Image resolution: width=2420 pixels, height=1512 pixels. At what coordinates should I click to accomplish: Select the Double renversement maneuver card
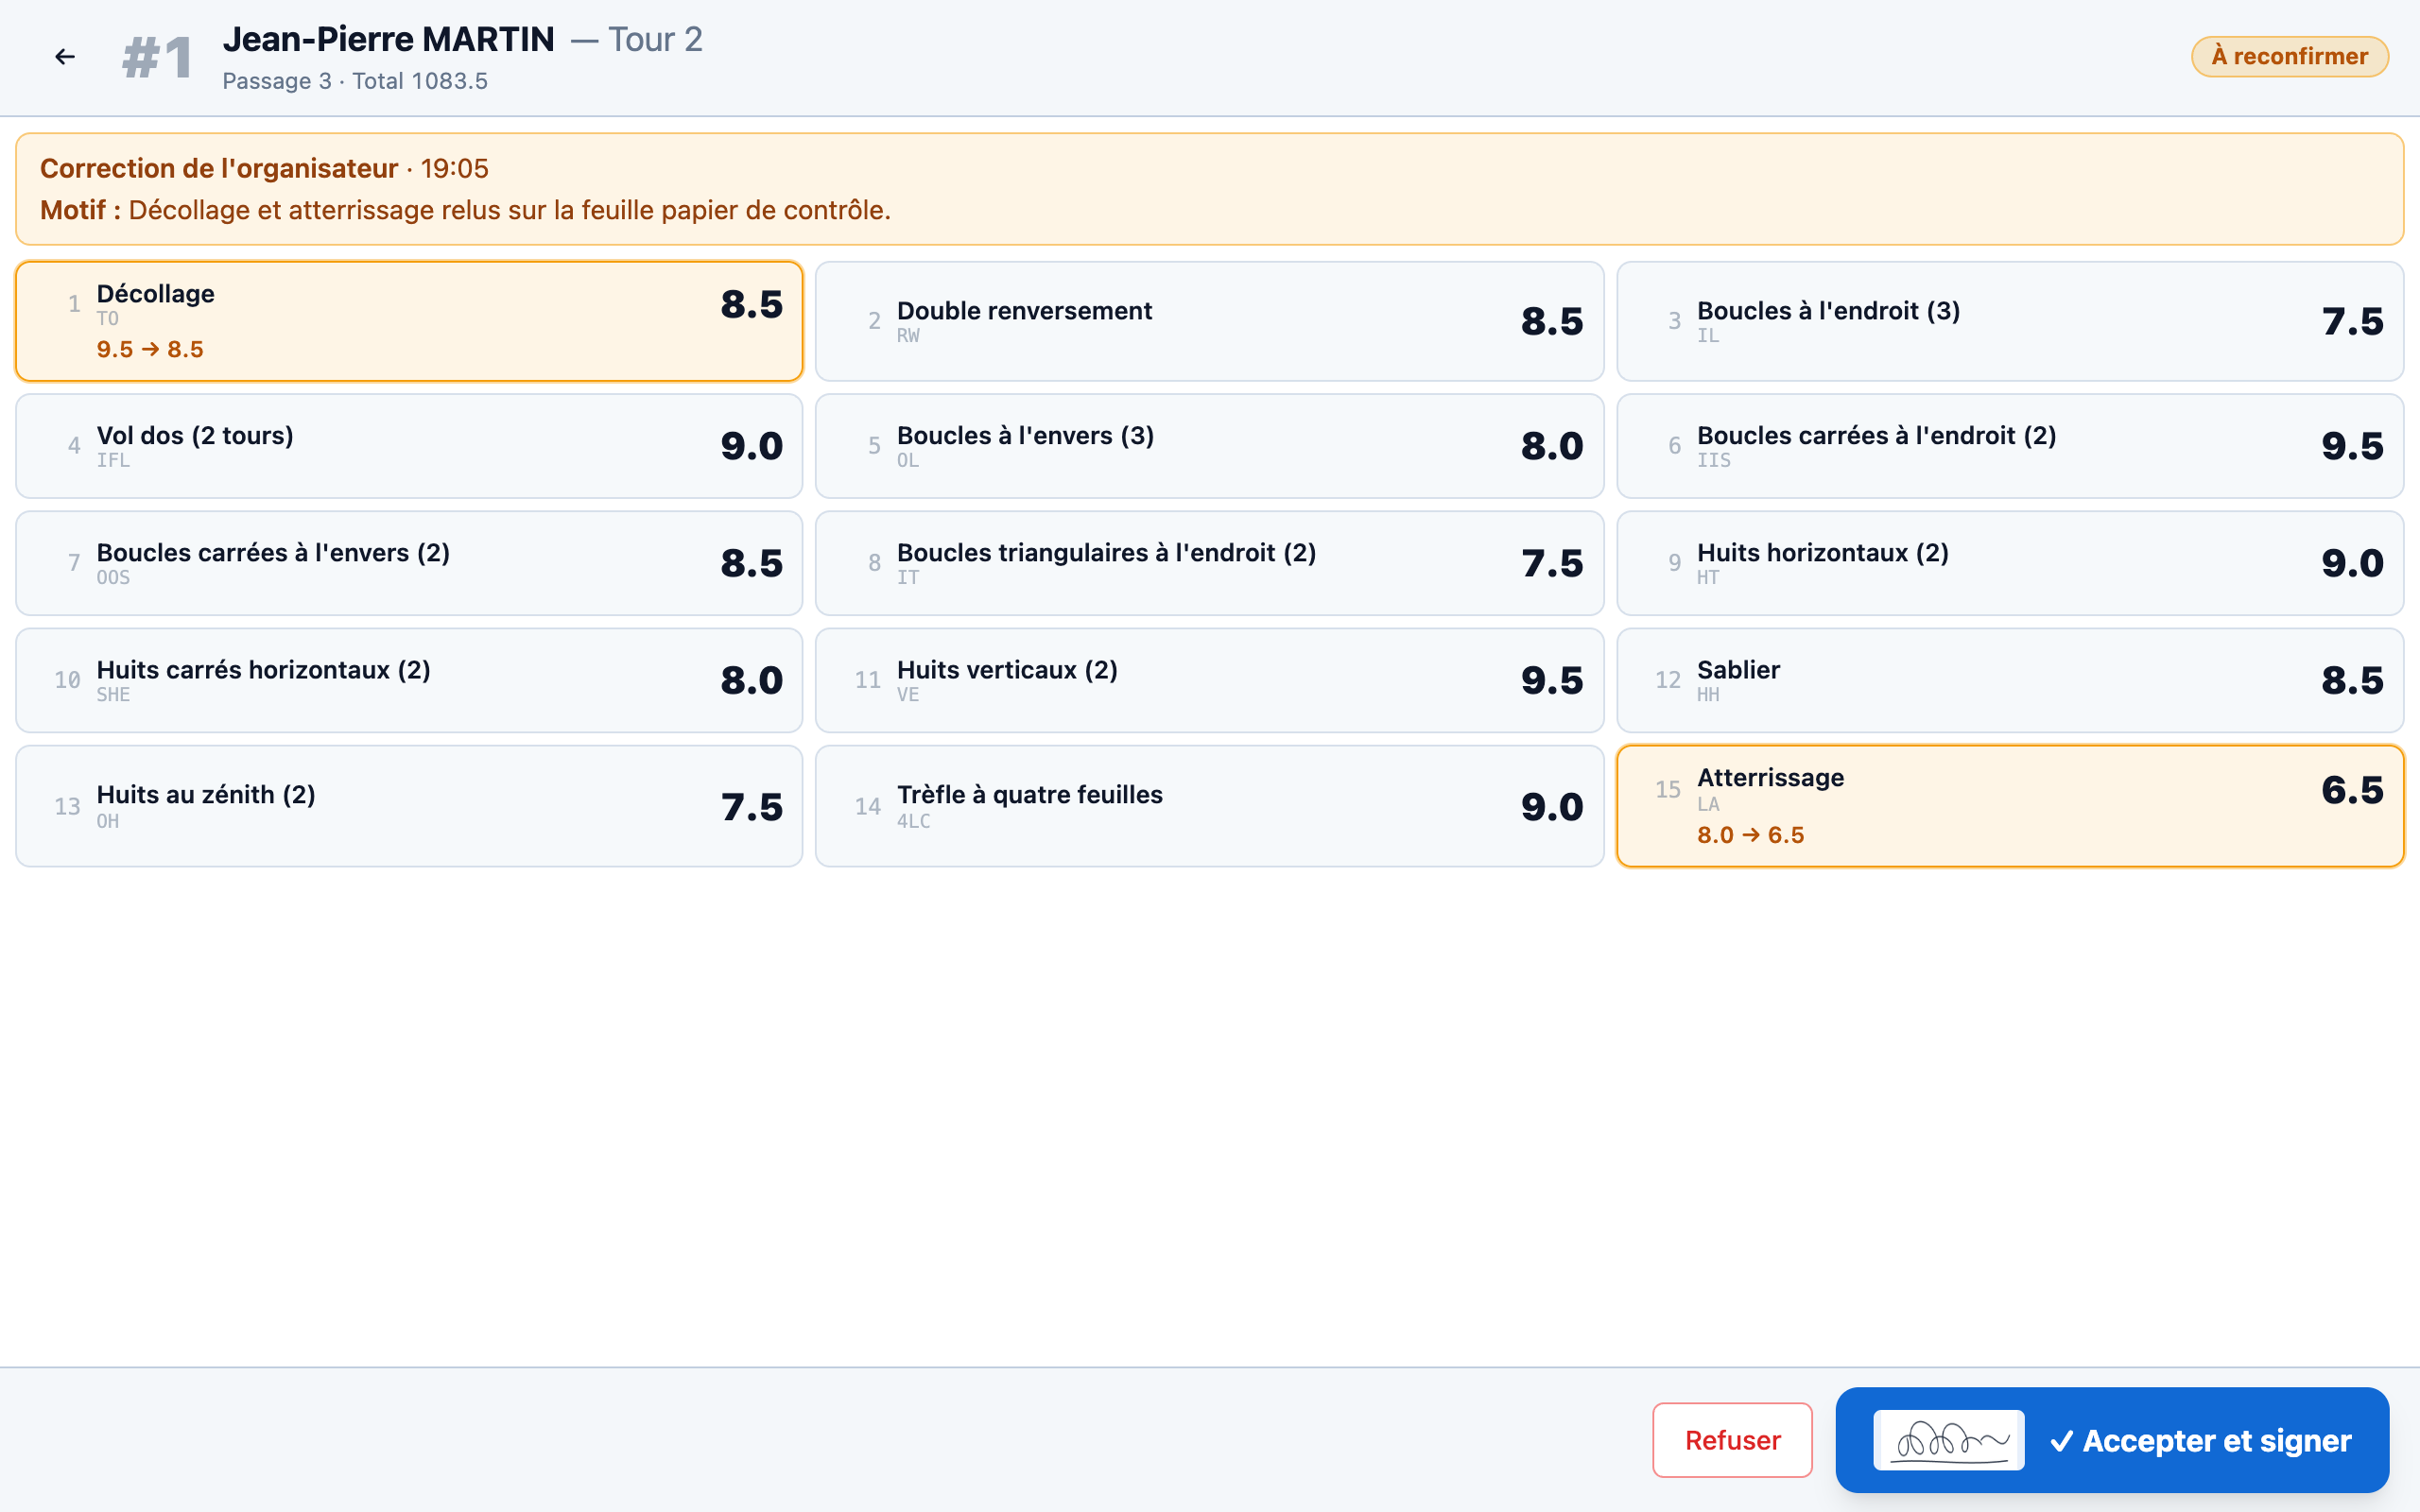pos(1209,321)
